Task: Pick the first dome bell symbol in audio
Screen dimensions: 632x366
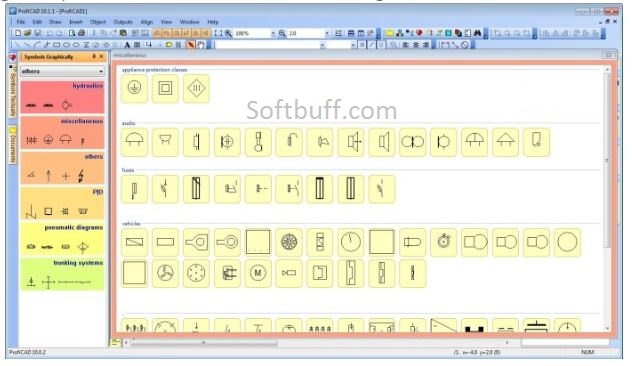Action: (134, 142)
